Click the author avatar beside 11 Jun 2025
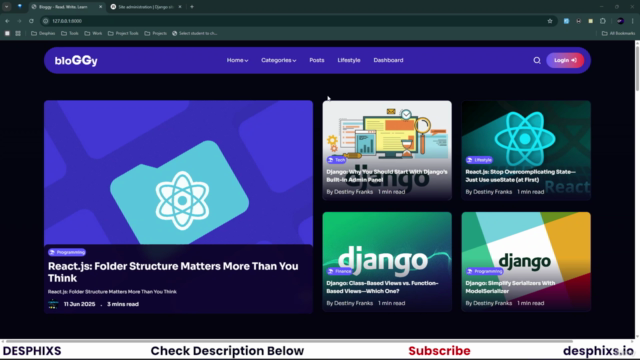The width and height of the screenshot is (640, 360). (53, 304)
